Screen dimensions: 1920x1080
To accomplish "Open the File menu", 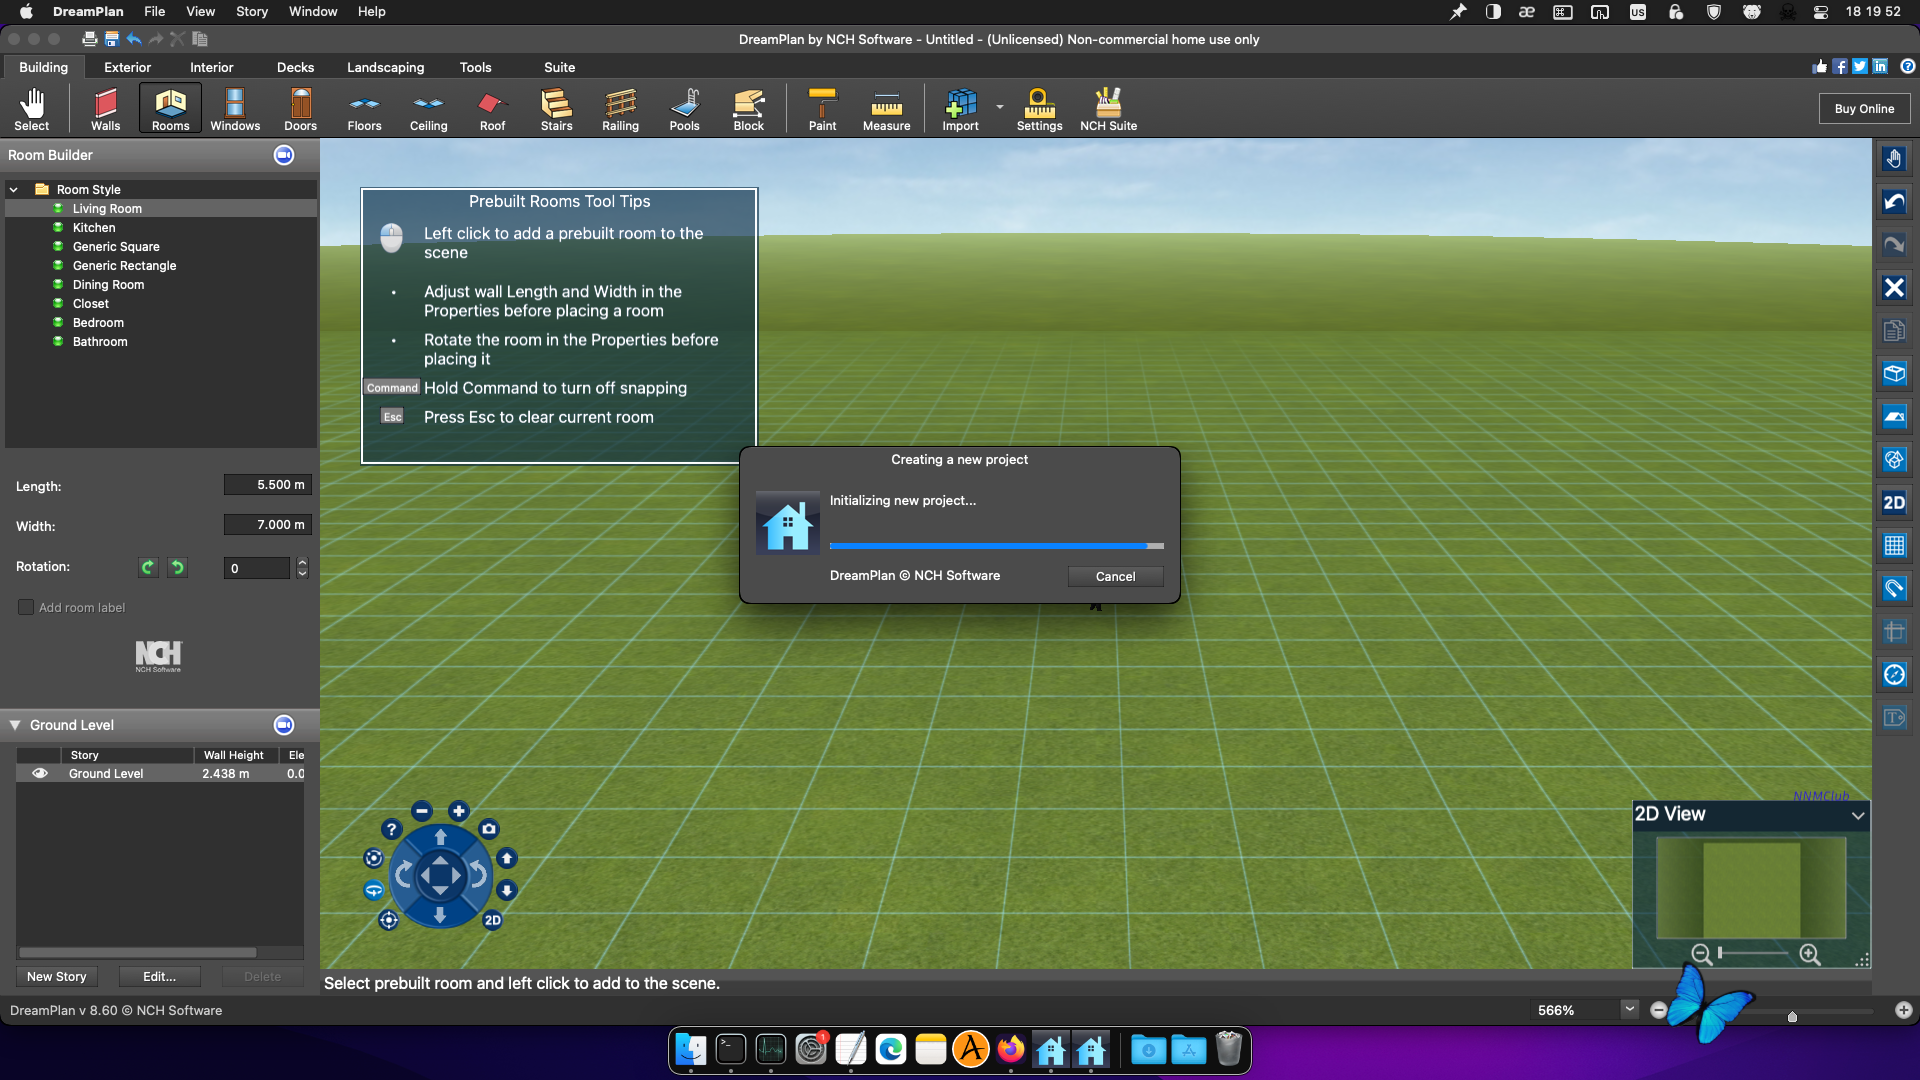I will (x=154, y=11).
